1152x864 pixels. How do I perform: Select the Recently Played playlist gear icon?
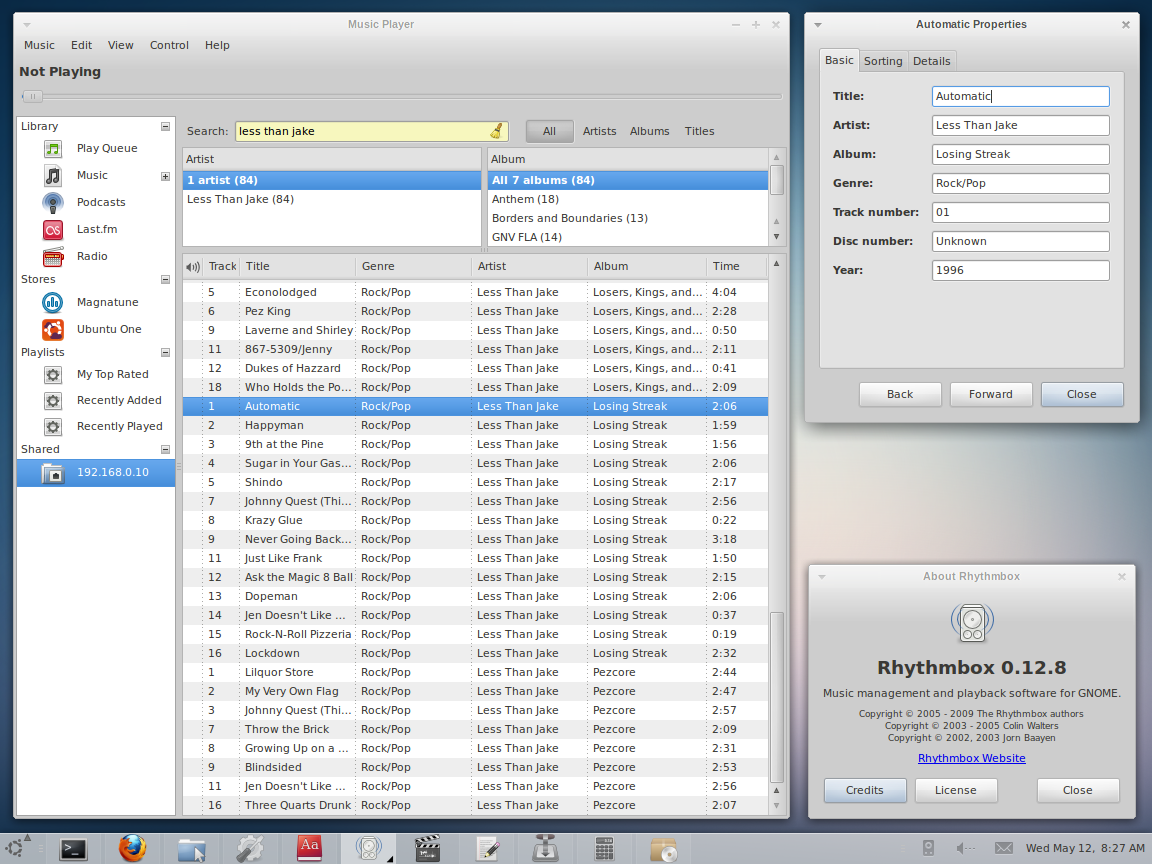53,427
